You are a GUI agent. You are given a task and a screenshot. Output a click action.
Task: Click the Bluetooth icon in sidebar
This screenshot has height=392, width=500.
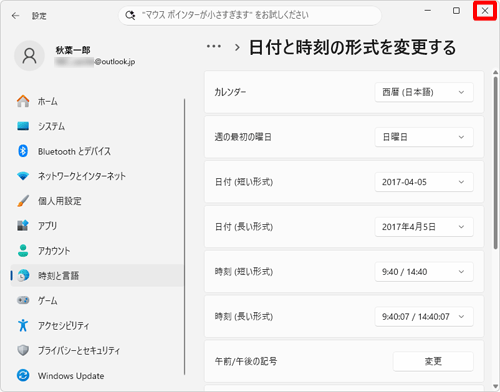[23, 151]
